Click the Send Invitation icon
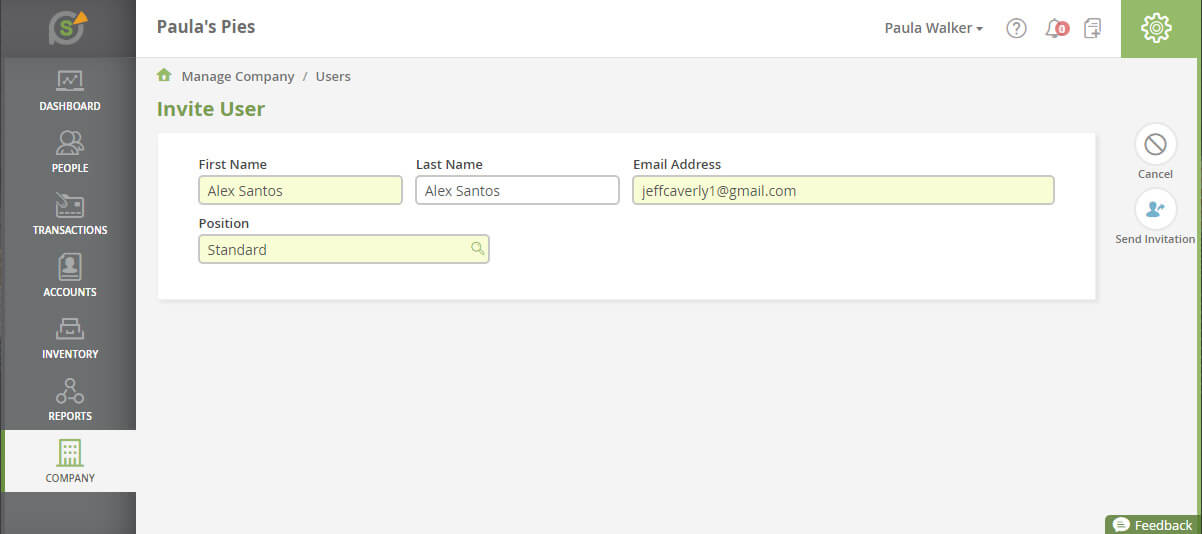Image resolution: width=1202 pixels, height=534 pixels. (x=1155, y=209)
